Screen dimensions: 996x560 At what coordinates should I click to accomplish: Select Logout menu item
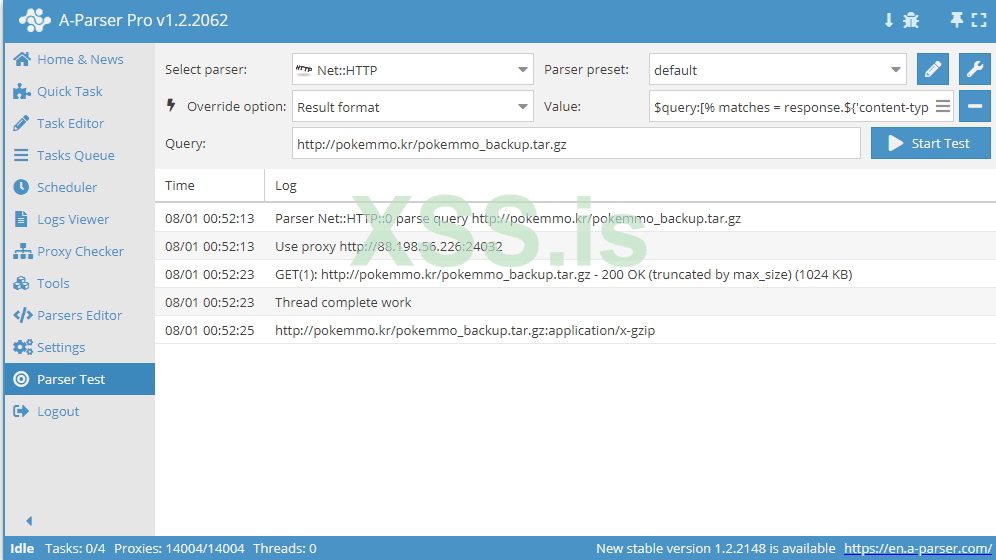click(79, 411)
